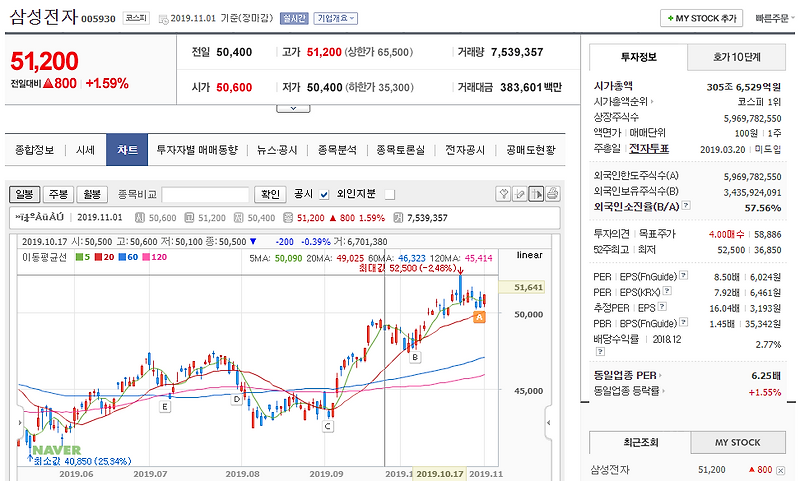This screenshot has width=800, height=481.
Task: Open the 전자공시 tab
Action: coord(465,150)
